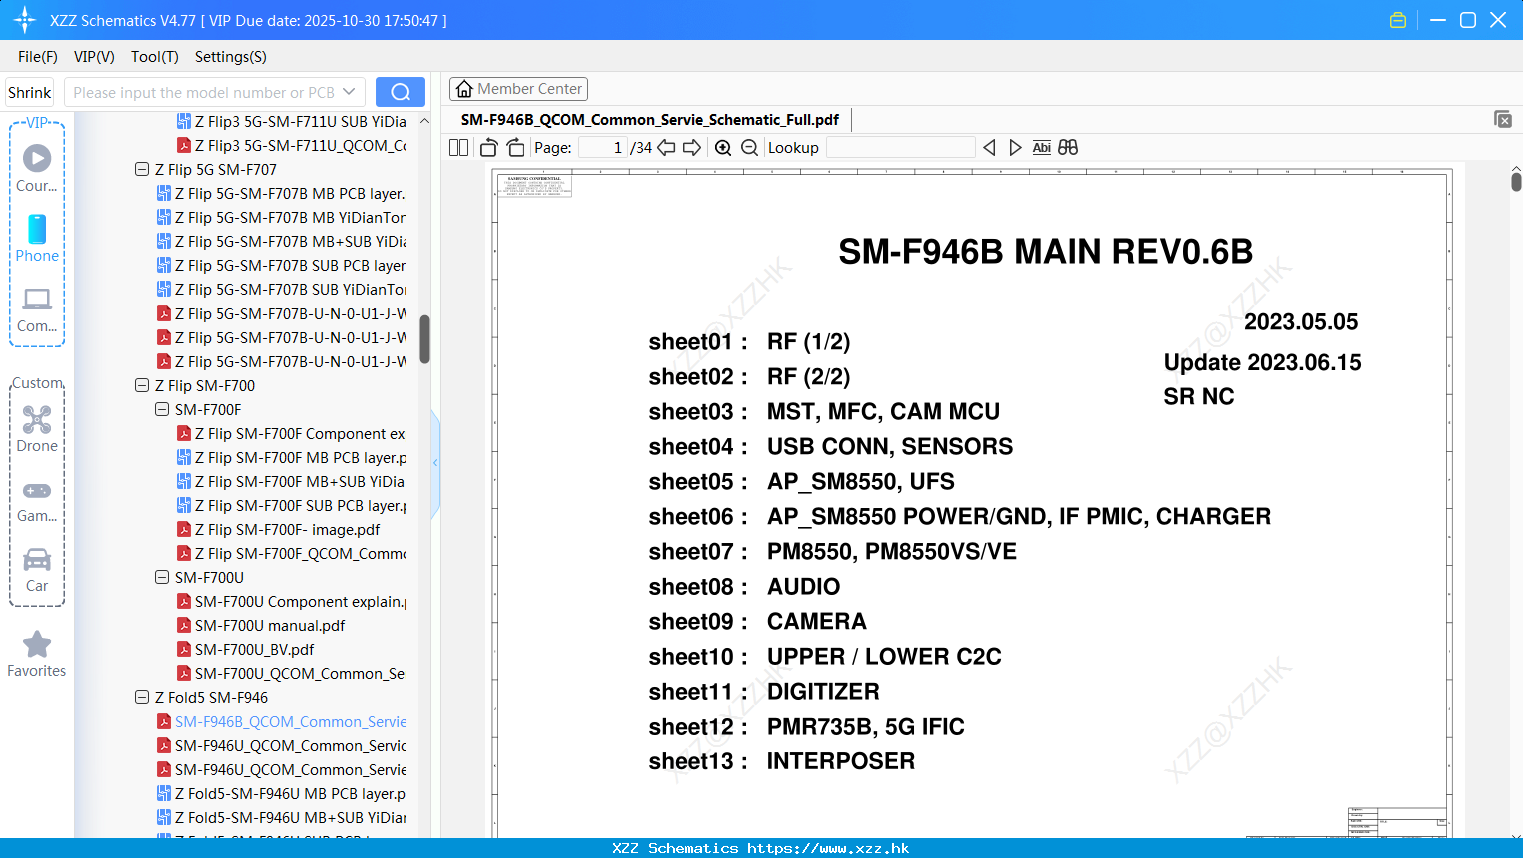Go to the next page arrow
Screen dimensions: 1523x858
692,148
